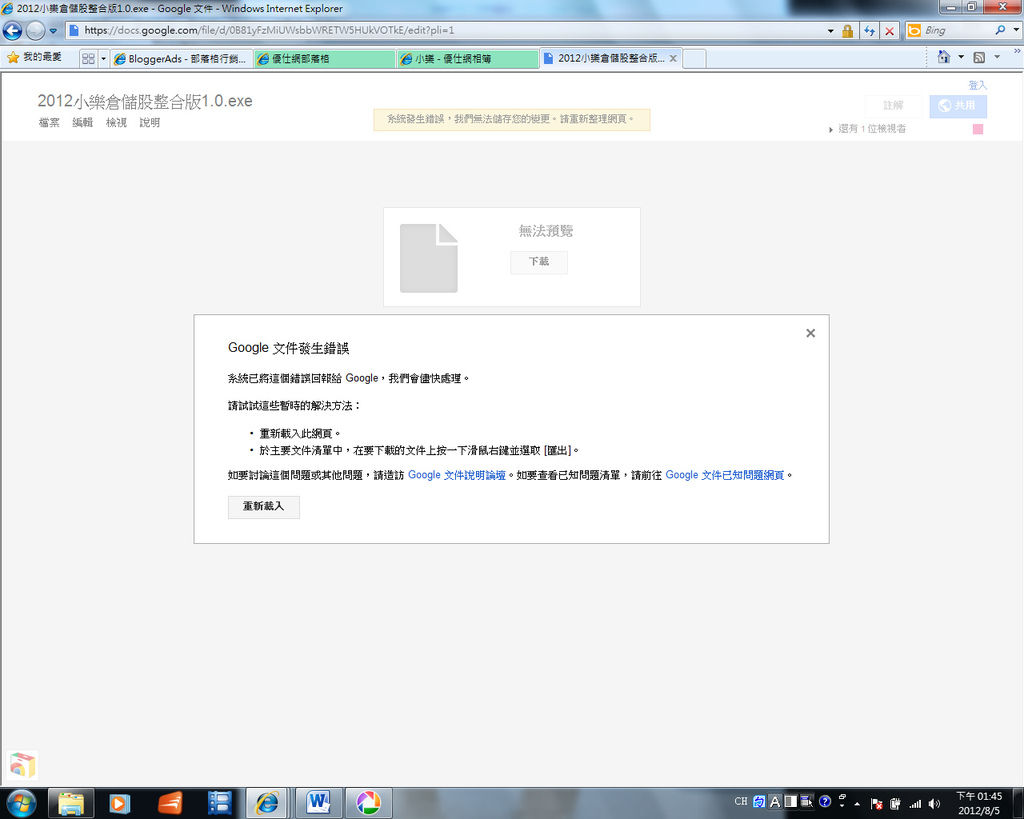
Task: Click the browser Forward arrow button
Action: click(x=35, y=30)
